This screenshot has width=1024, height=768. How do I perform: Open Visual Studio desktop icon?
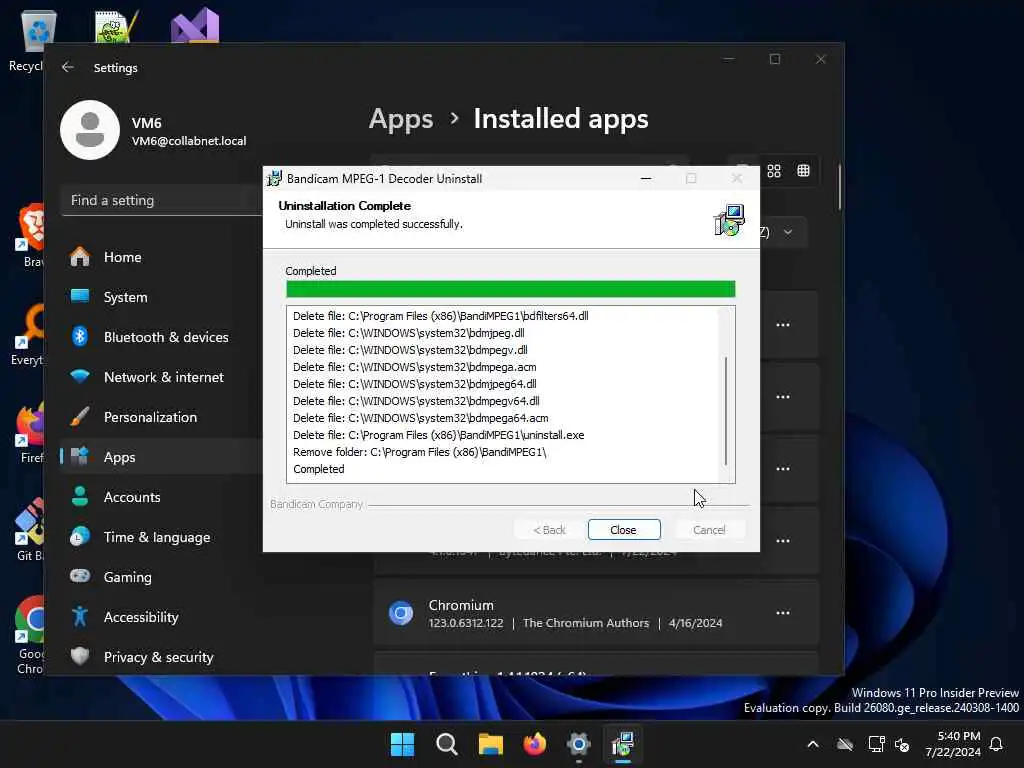point(195,26)
